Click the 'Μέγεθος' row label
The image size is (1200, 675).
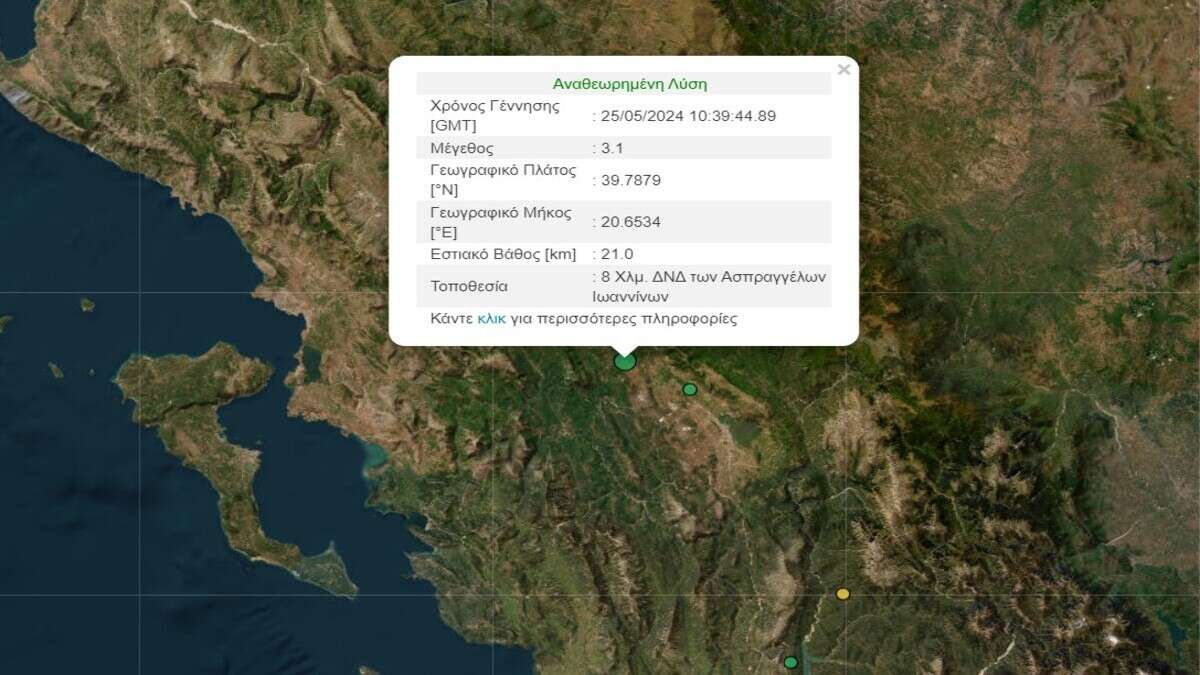(x=462, y=148)
